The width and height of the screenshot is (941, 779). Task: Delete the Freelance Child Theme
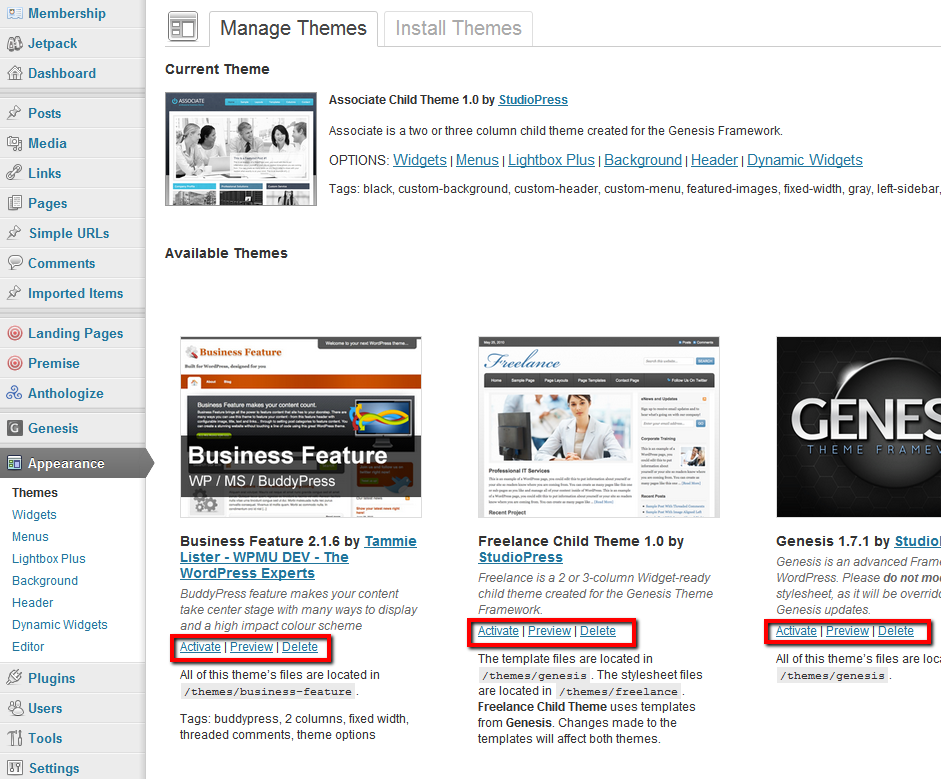coord(598,631)
